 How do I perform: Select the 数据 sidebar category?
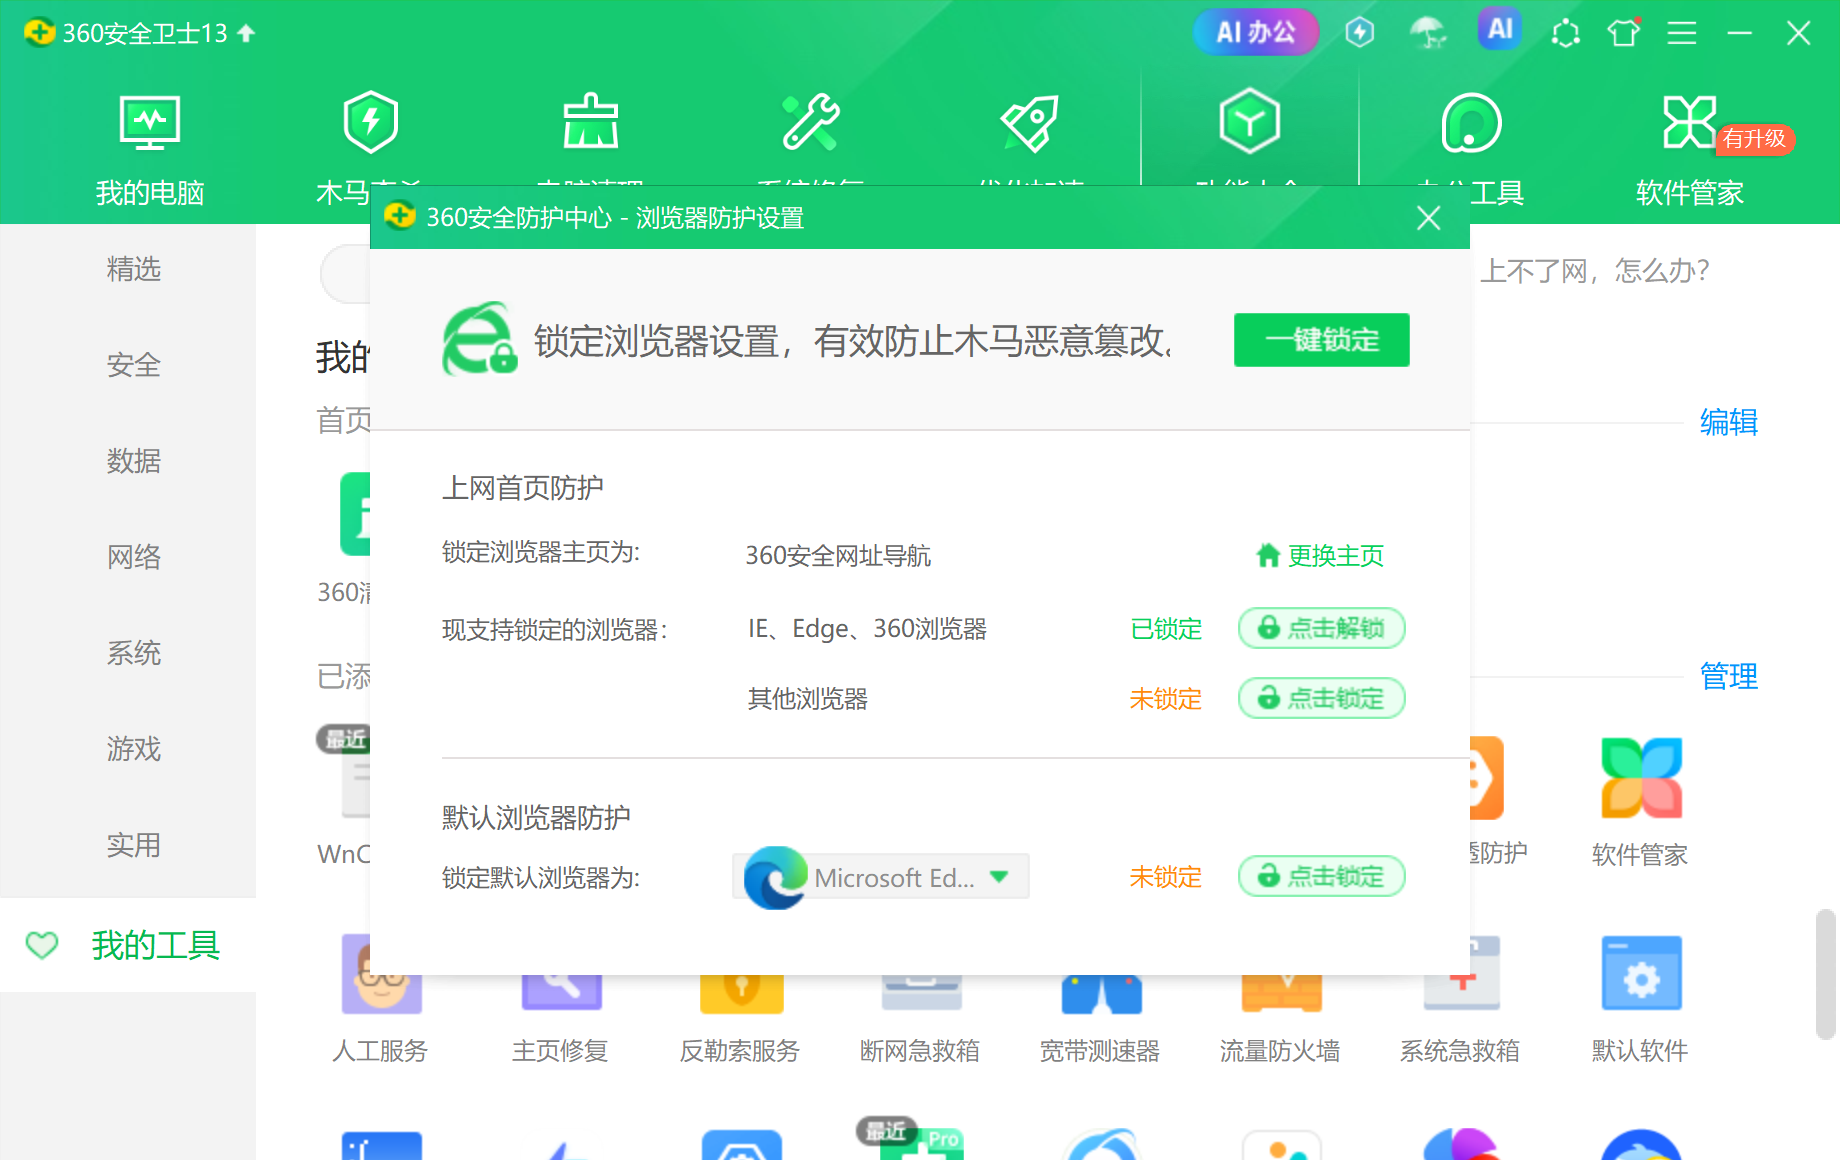tap(133, 461)
